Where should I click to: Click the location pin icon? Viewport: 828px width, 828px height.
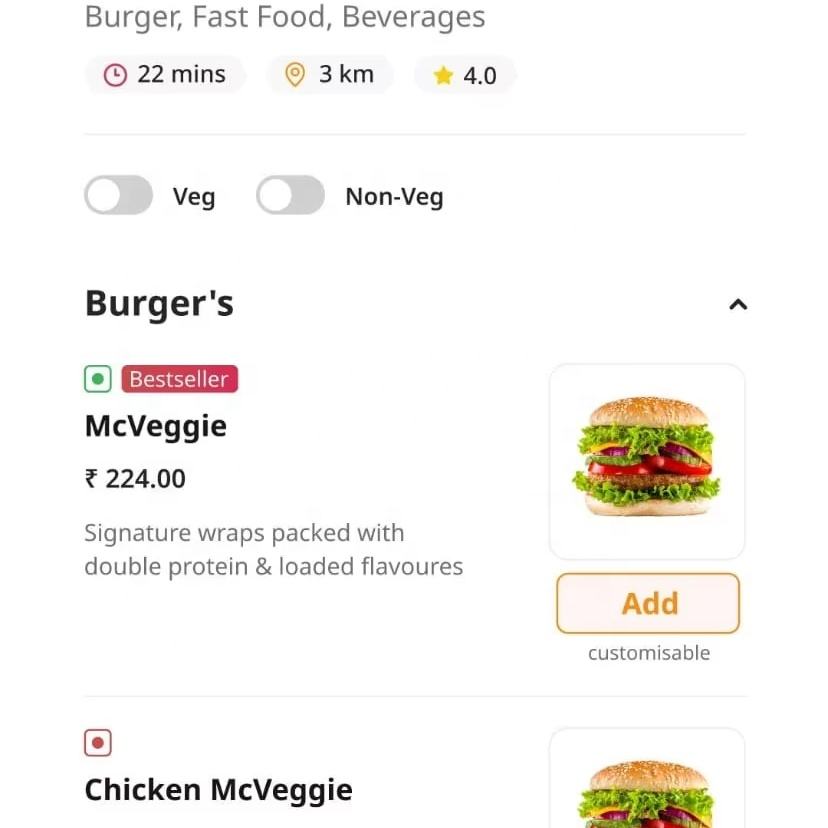point(294,75)
